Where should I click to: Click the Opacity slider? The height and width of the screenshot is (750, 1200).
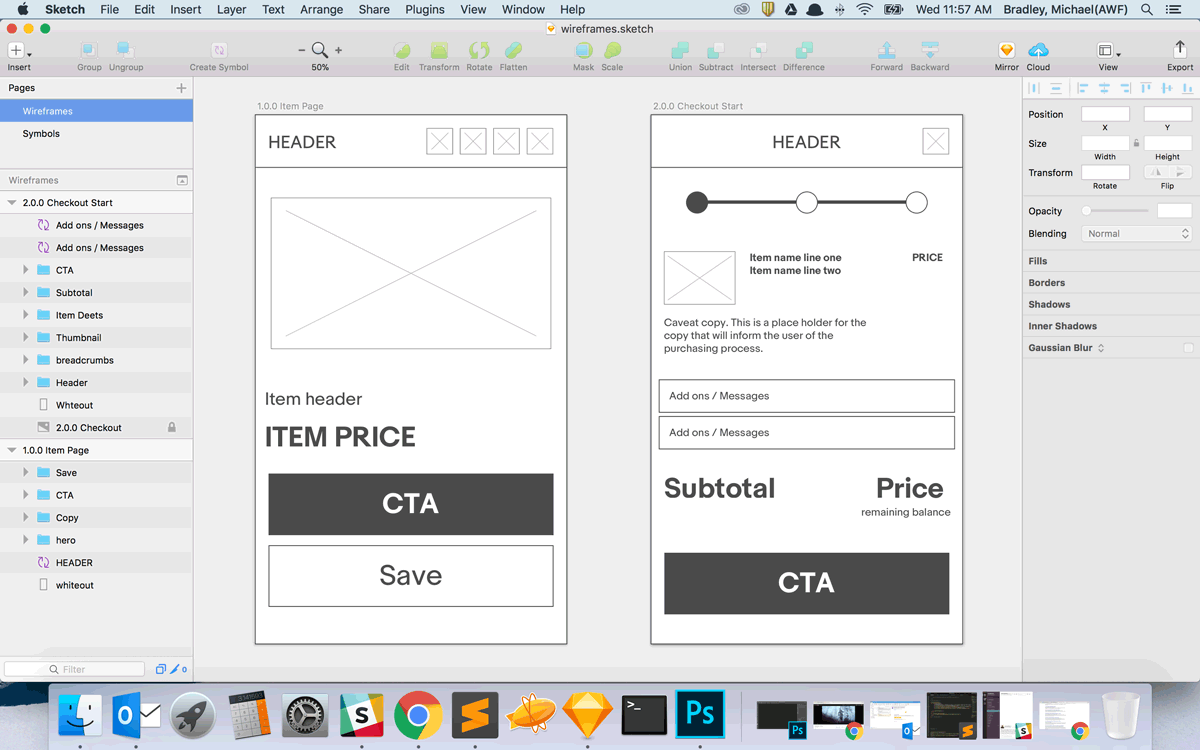pyautogui.click(x=1116, y=211)
